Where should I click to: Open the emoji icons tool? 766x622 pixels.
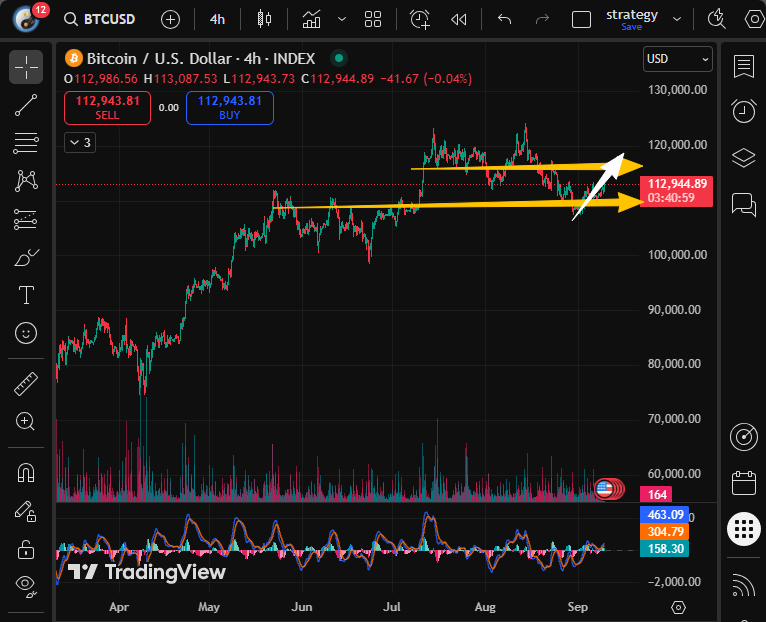click(x=26, y=333)
